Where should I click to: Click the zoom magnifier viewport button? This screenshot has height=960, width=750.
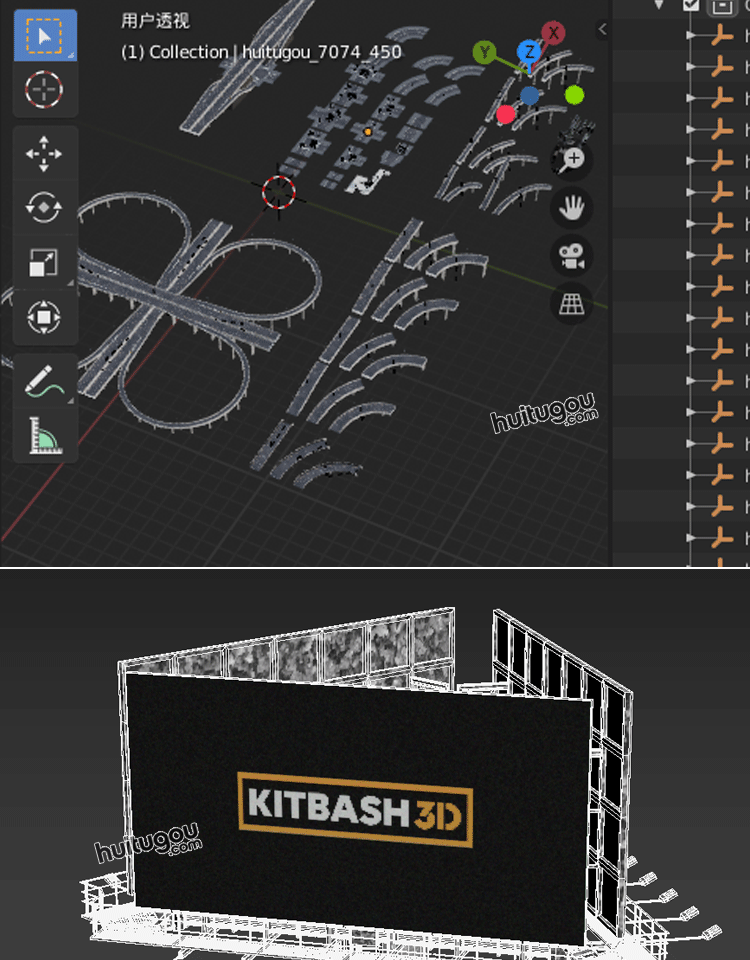click(571, 160)
